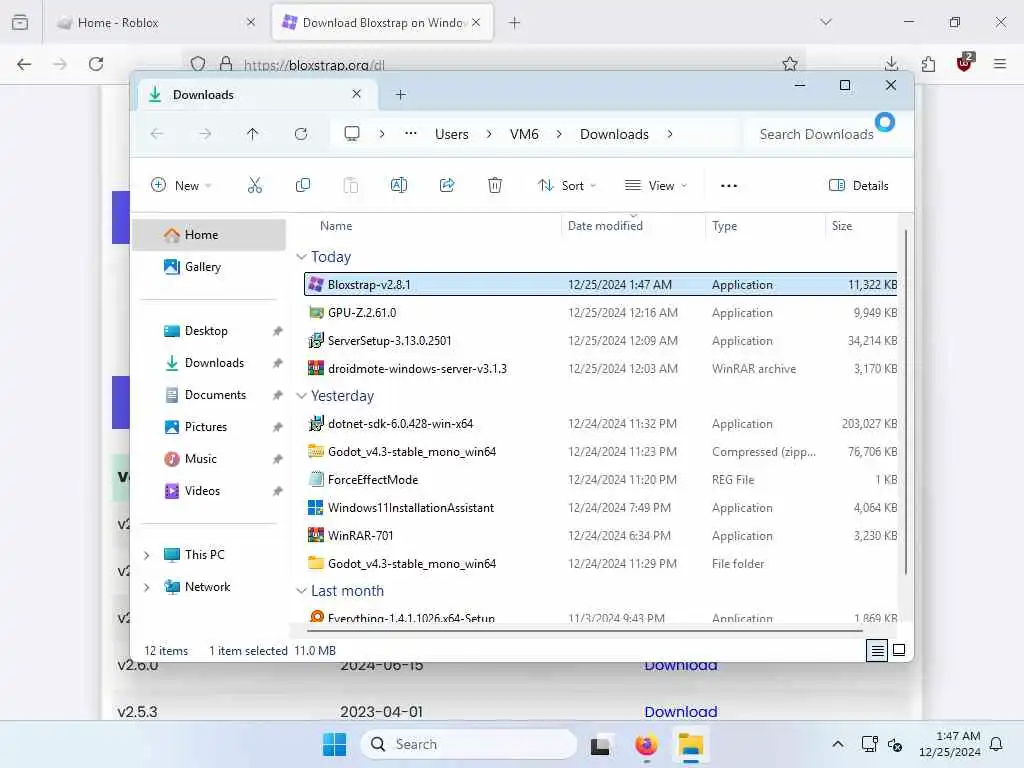The width and height of the screenshot is (1024, 768).
Task: Click the Paste clipboard icon
Action: pyautogui.click(x=351, y=185)
